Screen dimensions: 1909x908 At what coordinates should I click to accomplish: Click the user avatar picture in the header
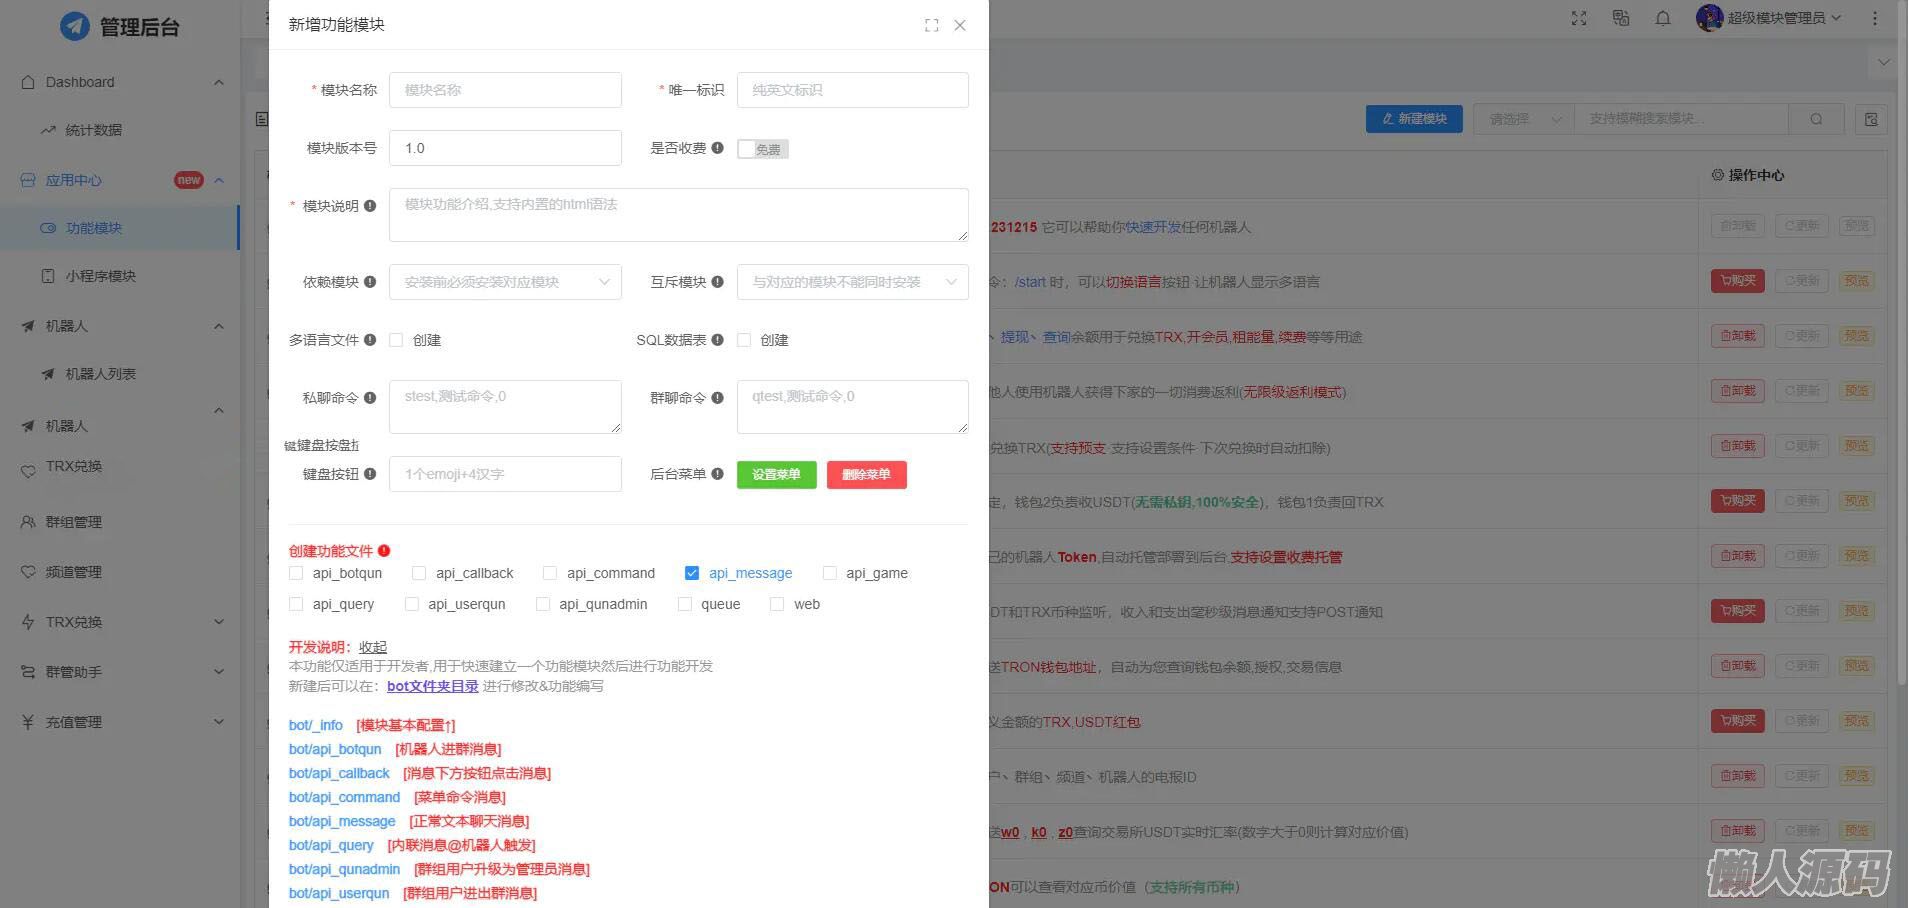click(x=1709, y=18)
